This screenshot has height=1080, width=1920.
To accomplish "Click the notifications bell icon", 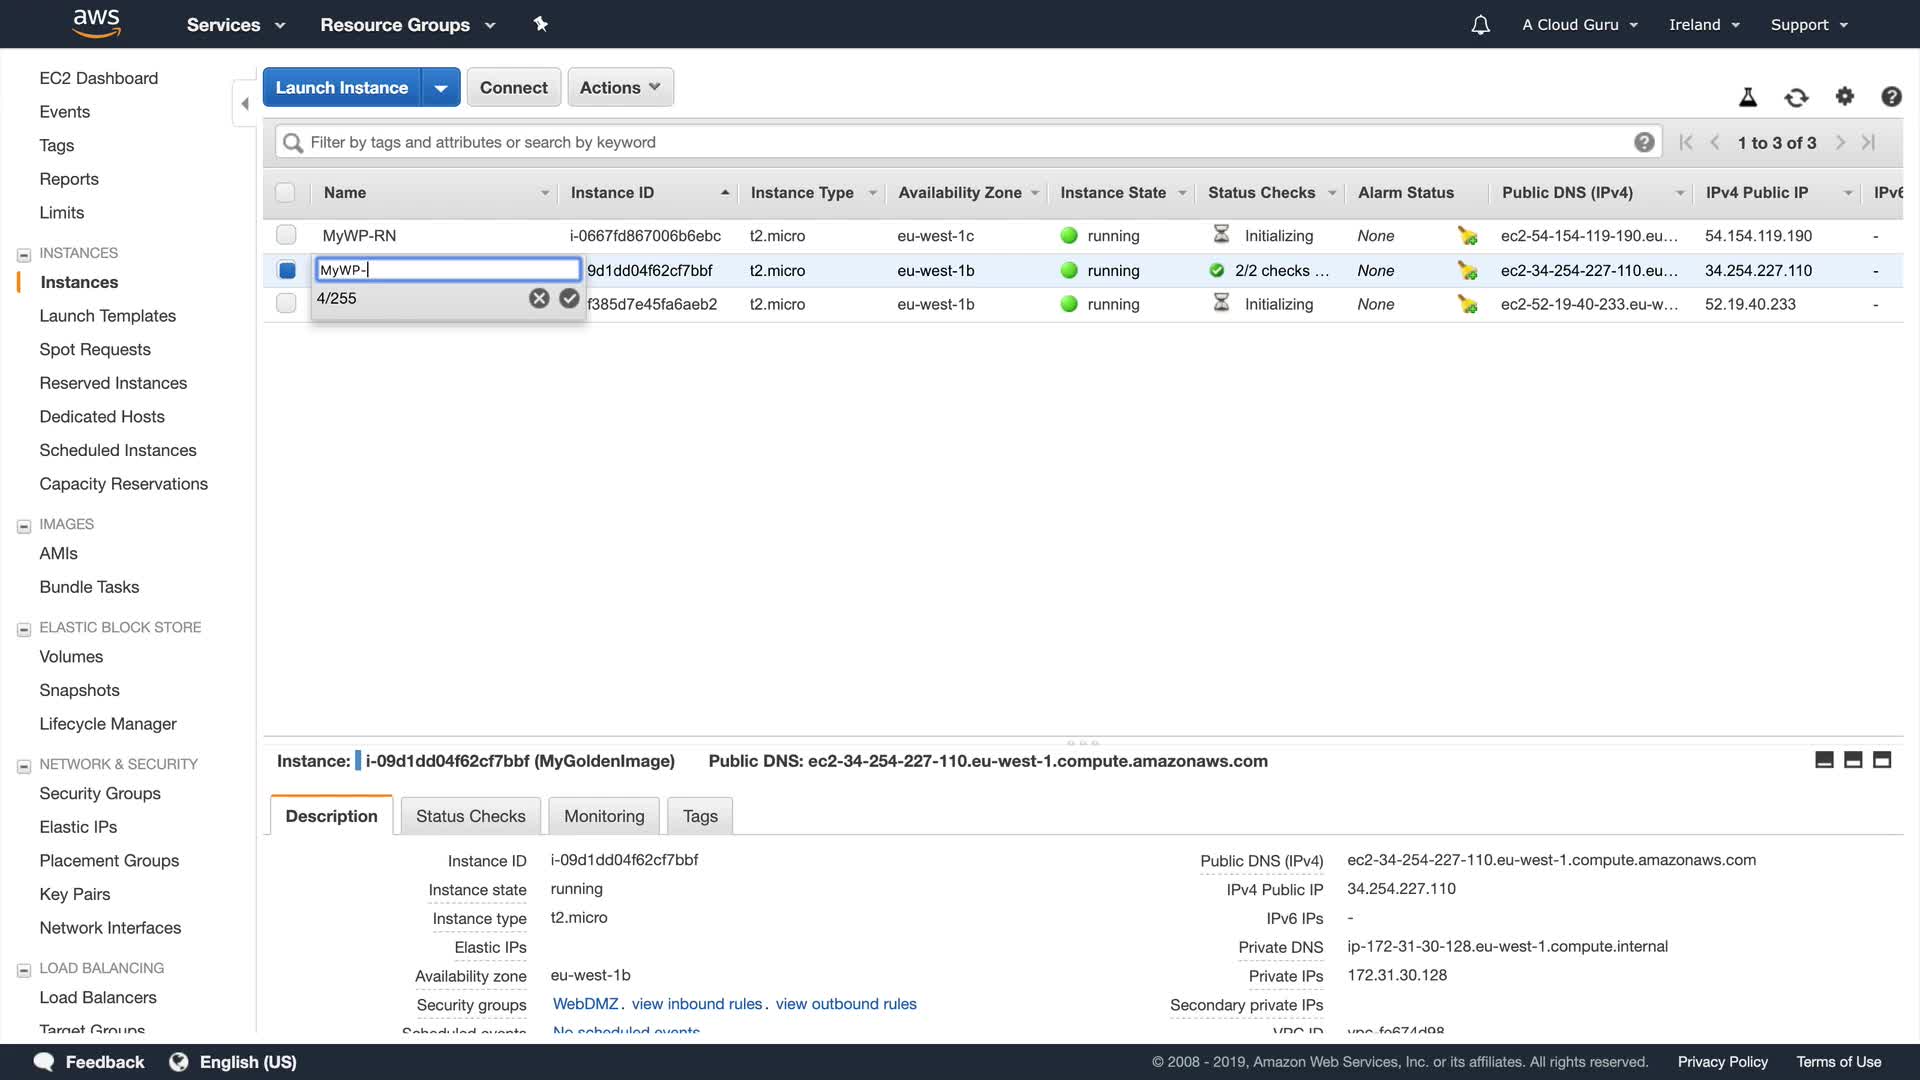I will 1480,25.
